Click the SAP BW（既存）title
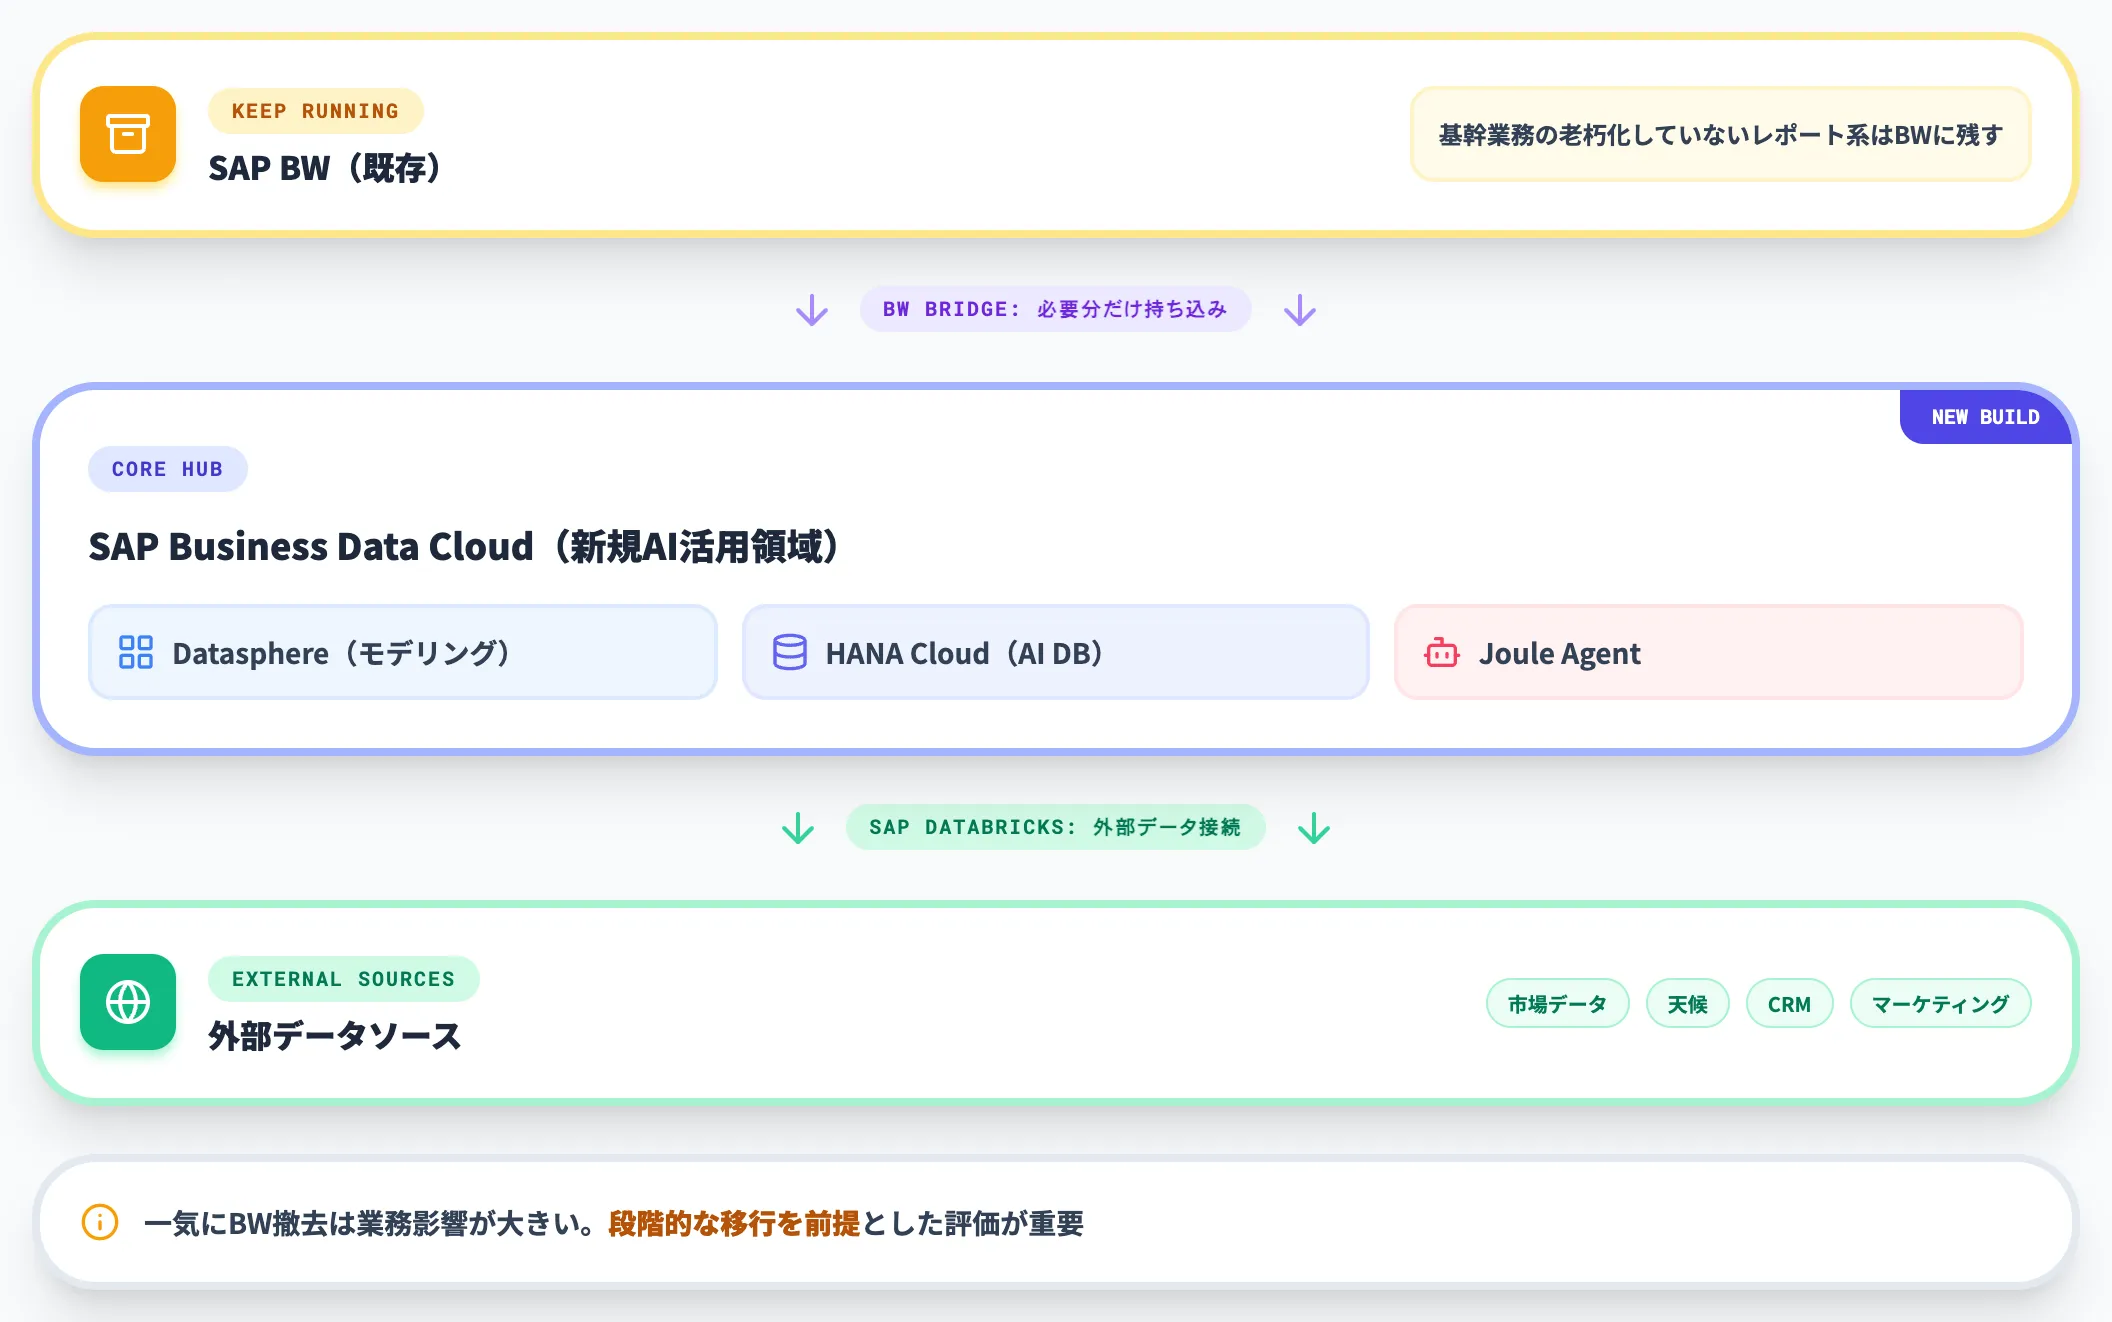Image resolution: width=2112 pixels, height=1322 pixels. (325, 168)
